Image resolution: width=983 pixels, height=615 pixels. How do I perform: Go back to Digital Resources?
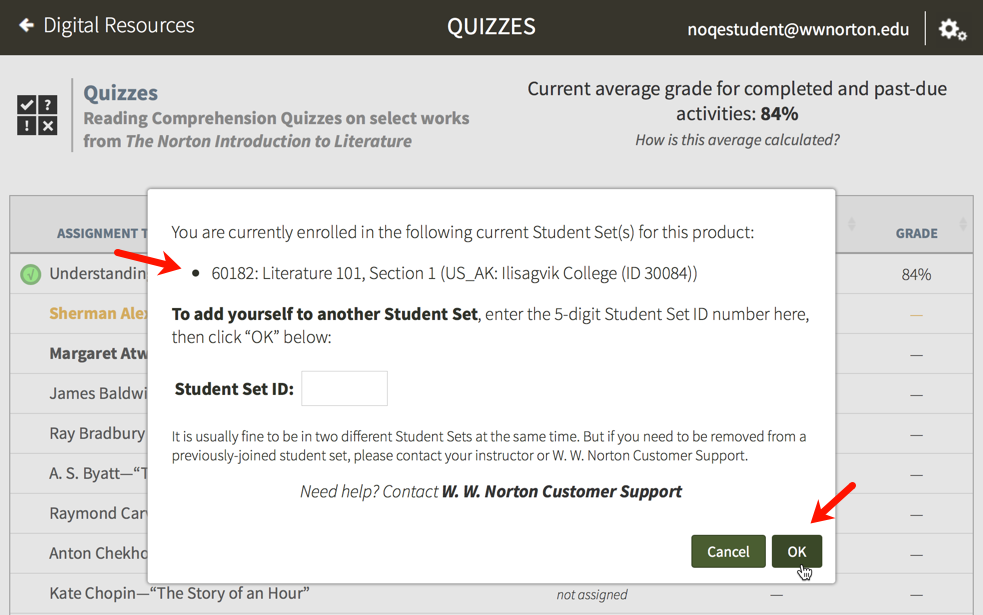[x=118, y=25]
